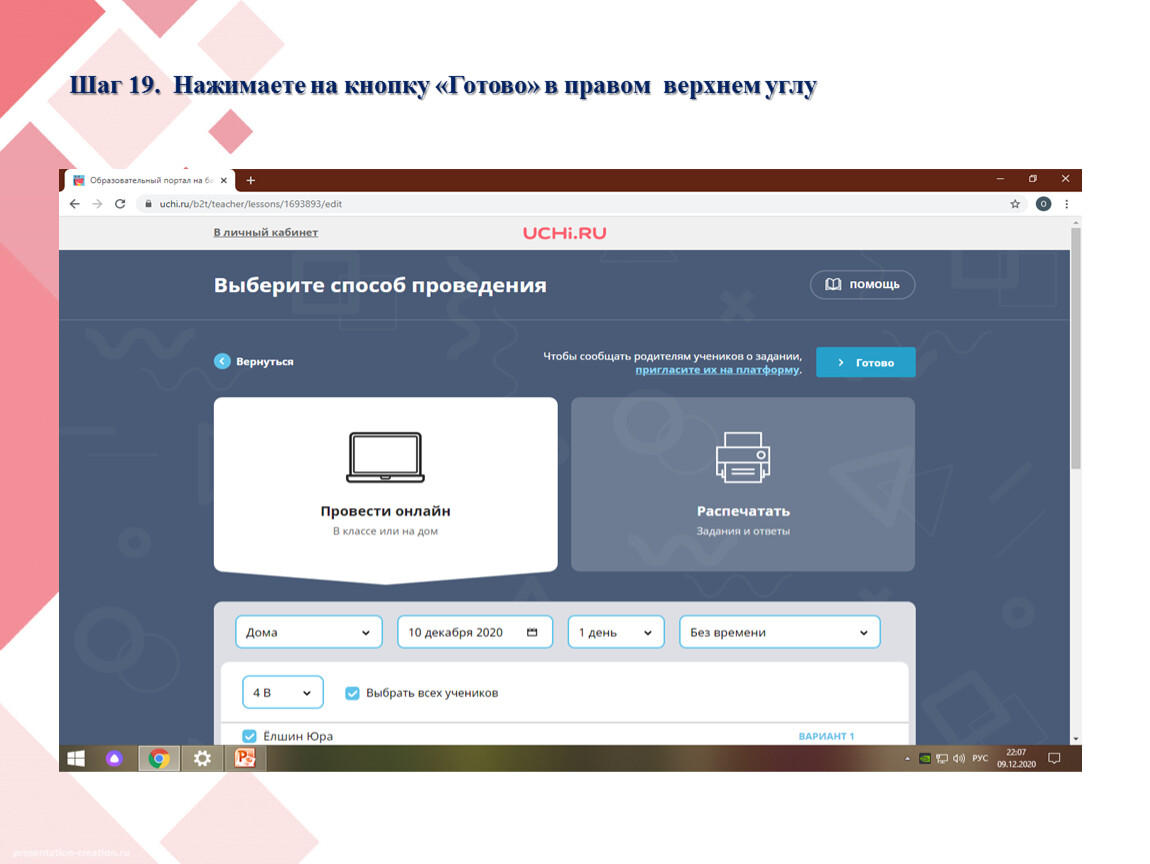Expand the 'Без времени' dropdown

(x=779, y=633)
